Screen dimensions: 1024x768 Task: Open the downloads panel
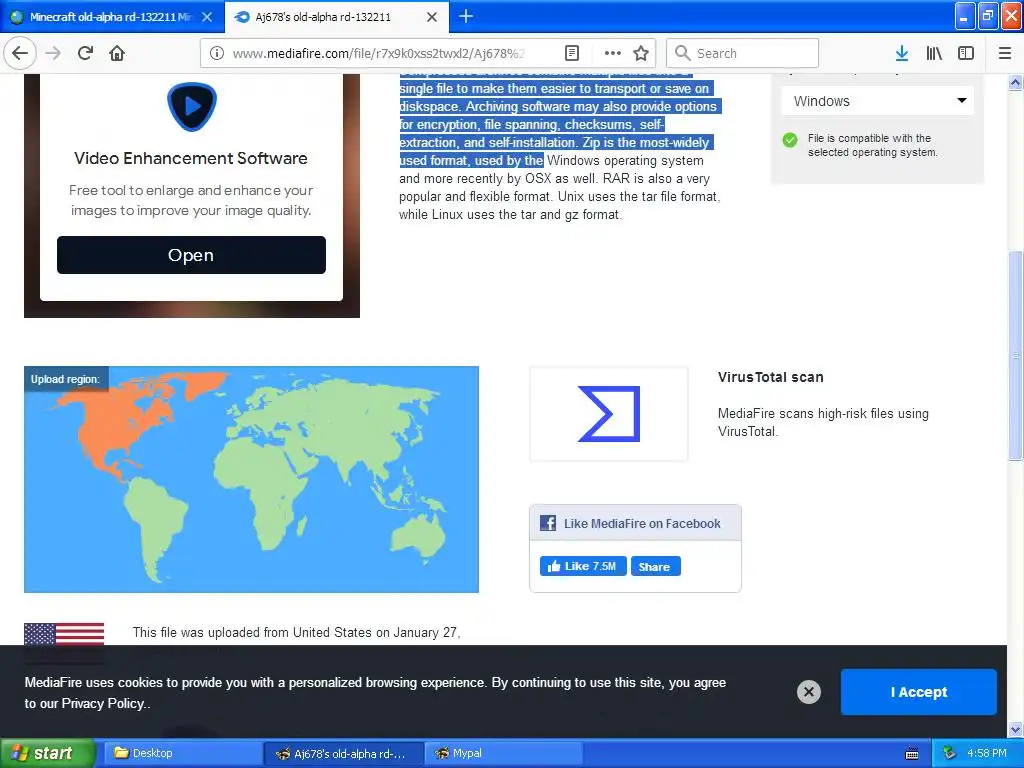pos(902,53)
